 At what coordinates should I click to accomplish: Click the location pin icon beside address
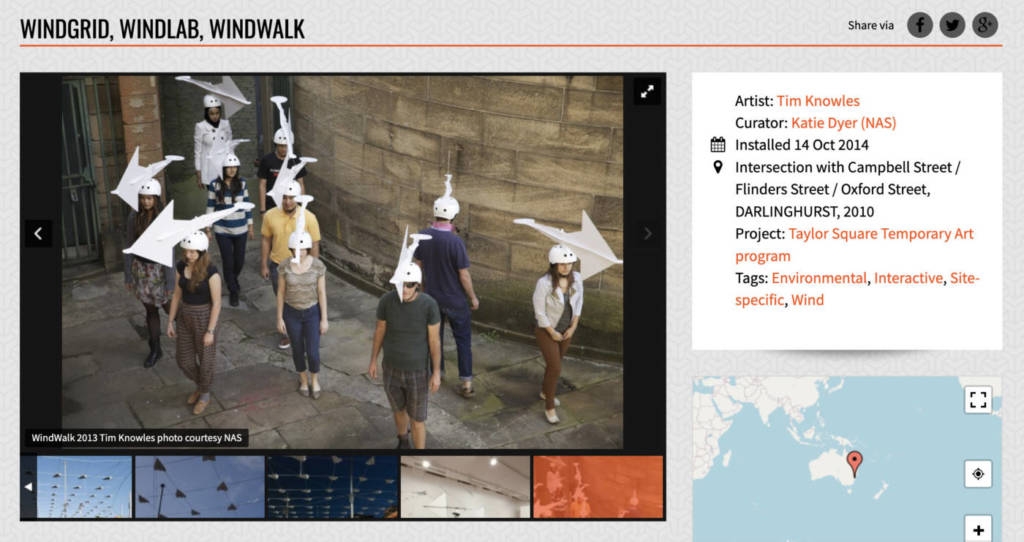pos(718,167)
